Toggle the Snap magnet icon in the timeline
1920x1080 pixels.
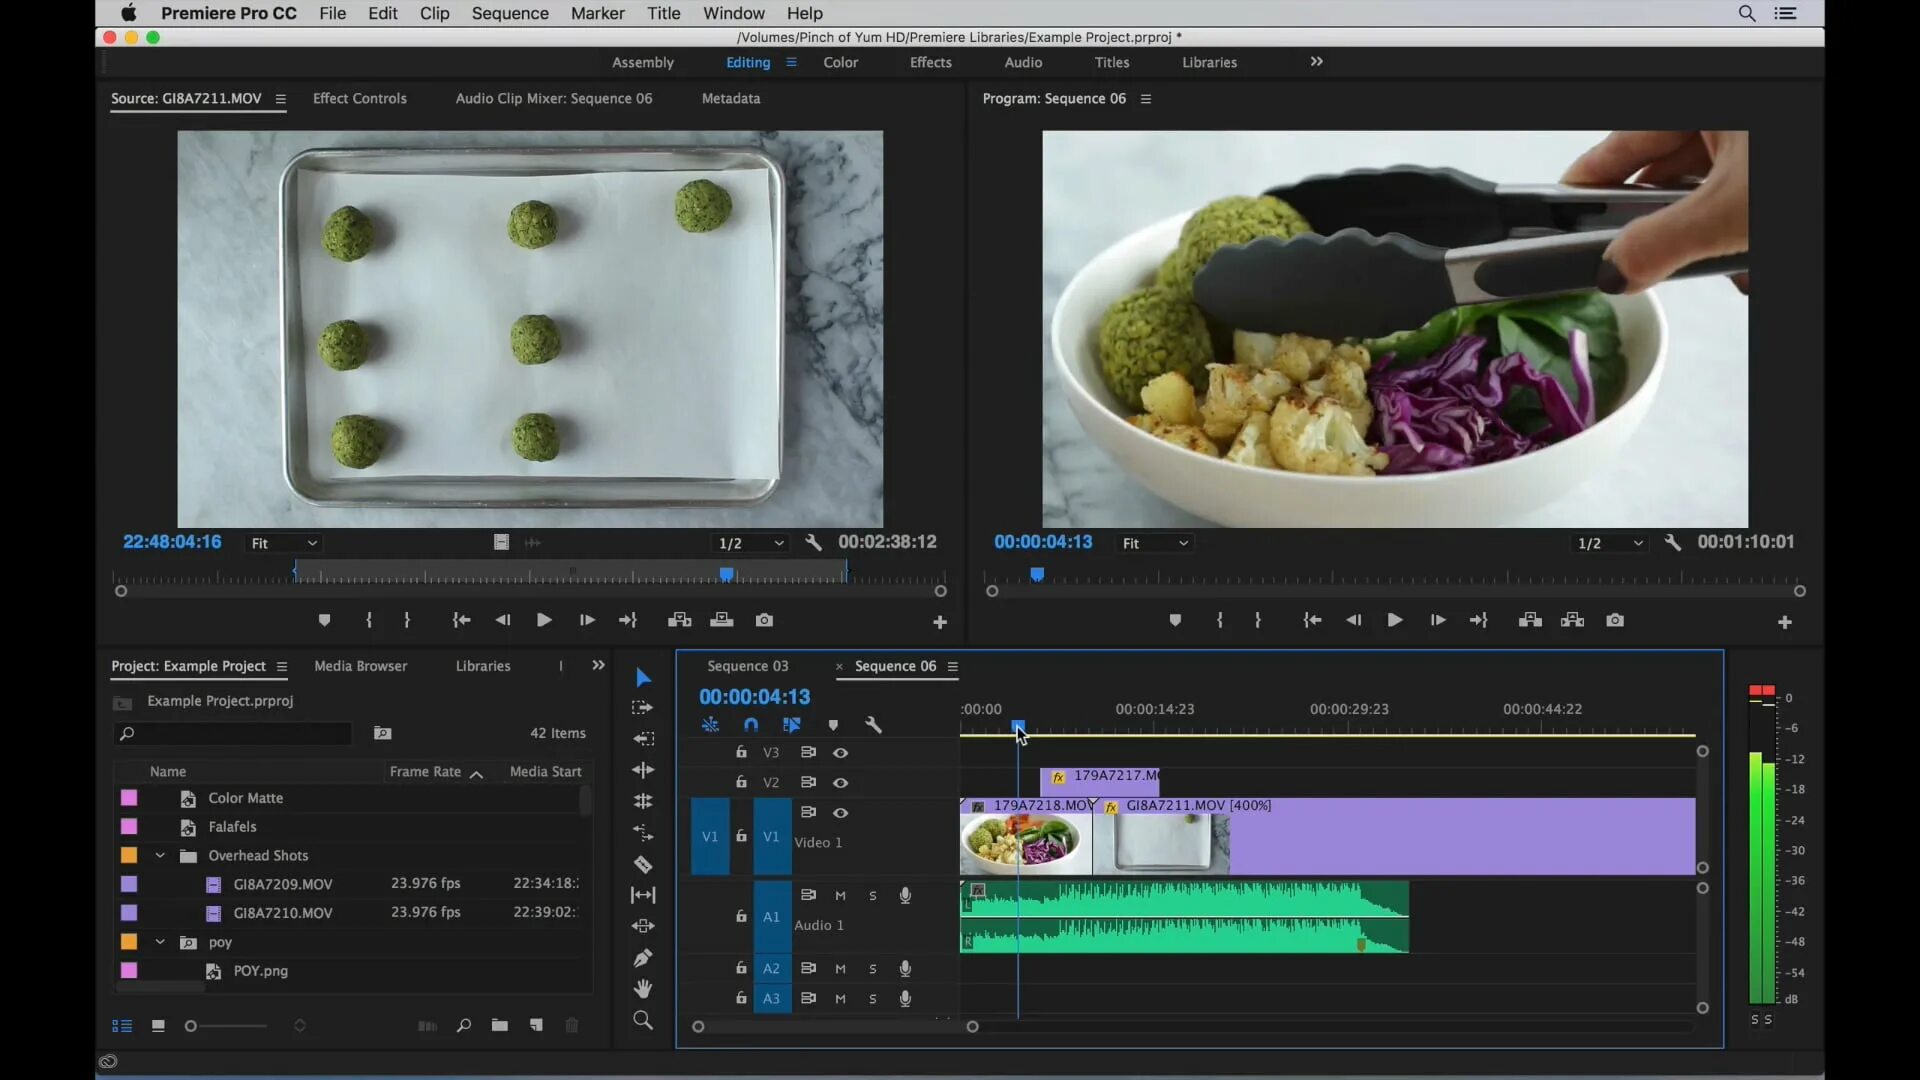pyautogui.click(x=751, y=724)
